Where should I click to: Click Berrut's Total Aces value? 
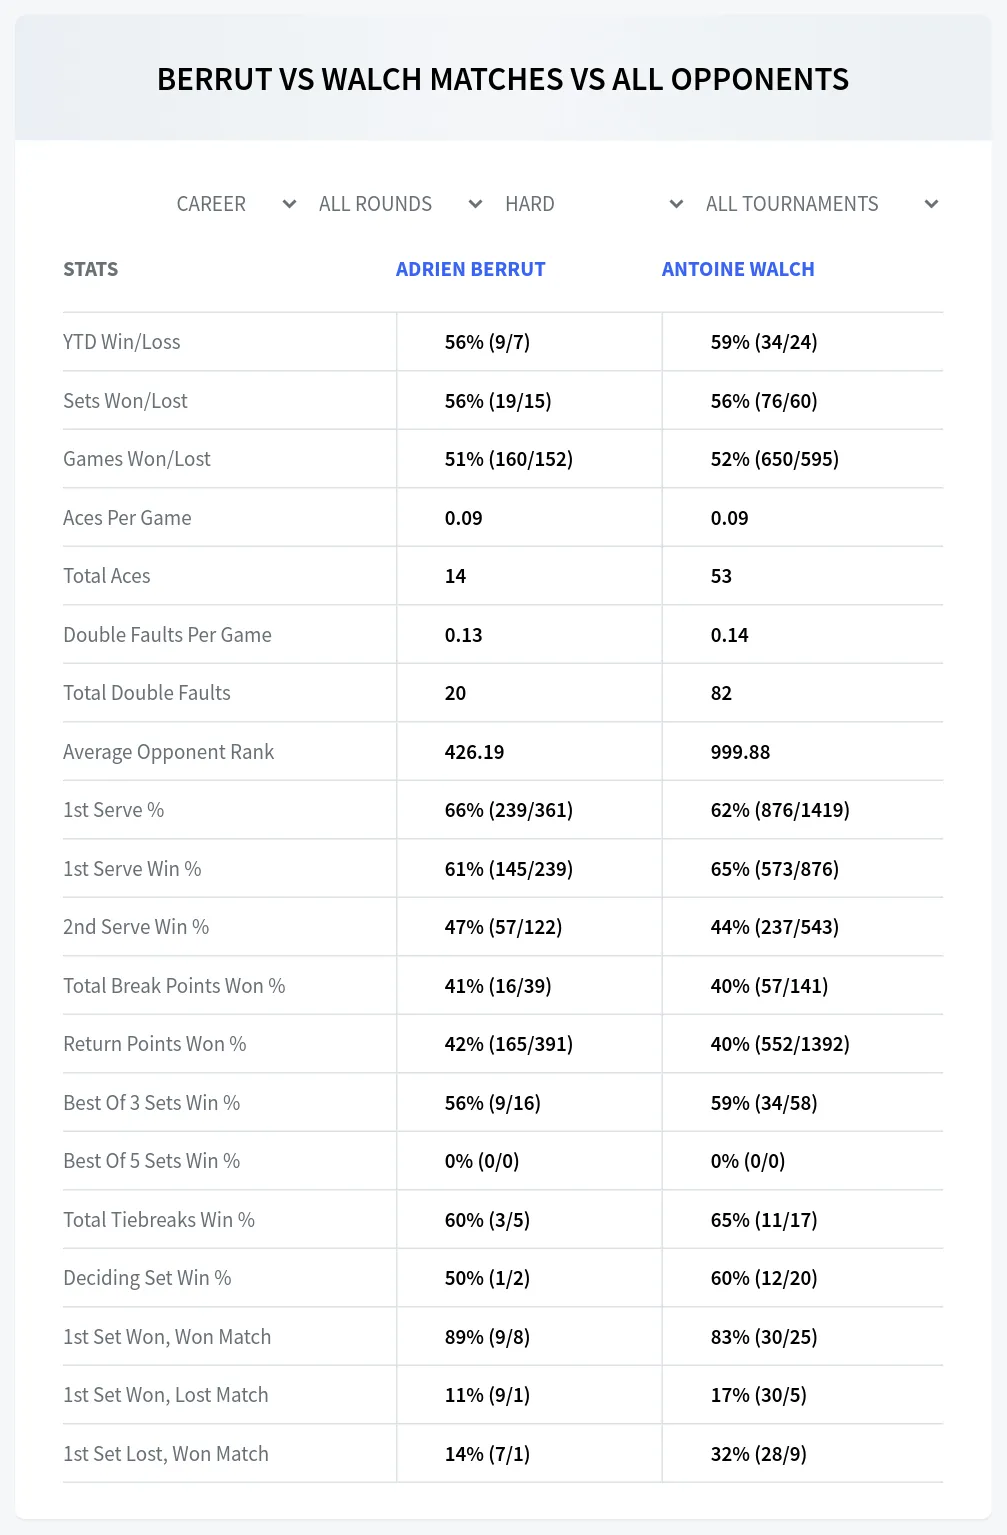pos(456,576)
